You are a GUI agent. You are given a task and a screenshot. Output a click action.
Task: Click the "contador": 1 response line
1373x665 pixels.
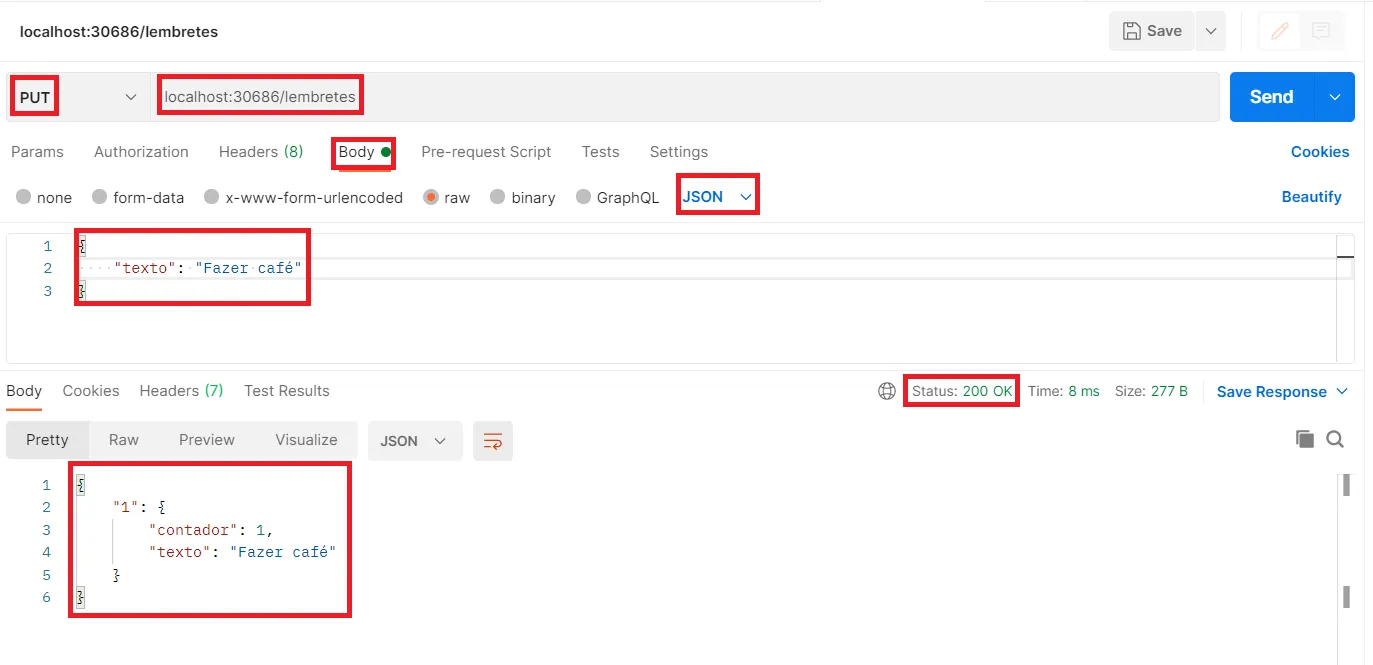[211, 530]
